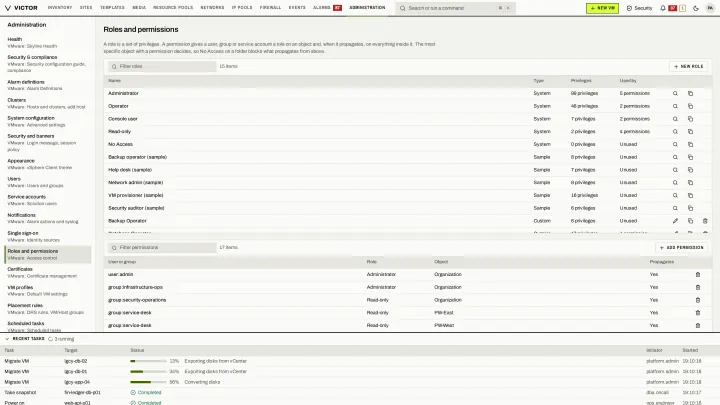Open the notifications bell

click(663, 8)
